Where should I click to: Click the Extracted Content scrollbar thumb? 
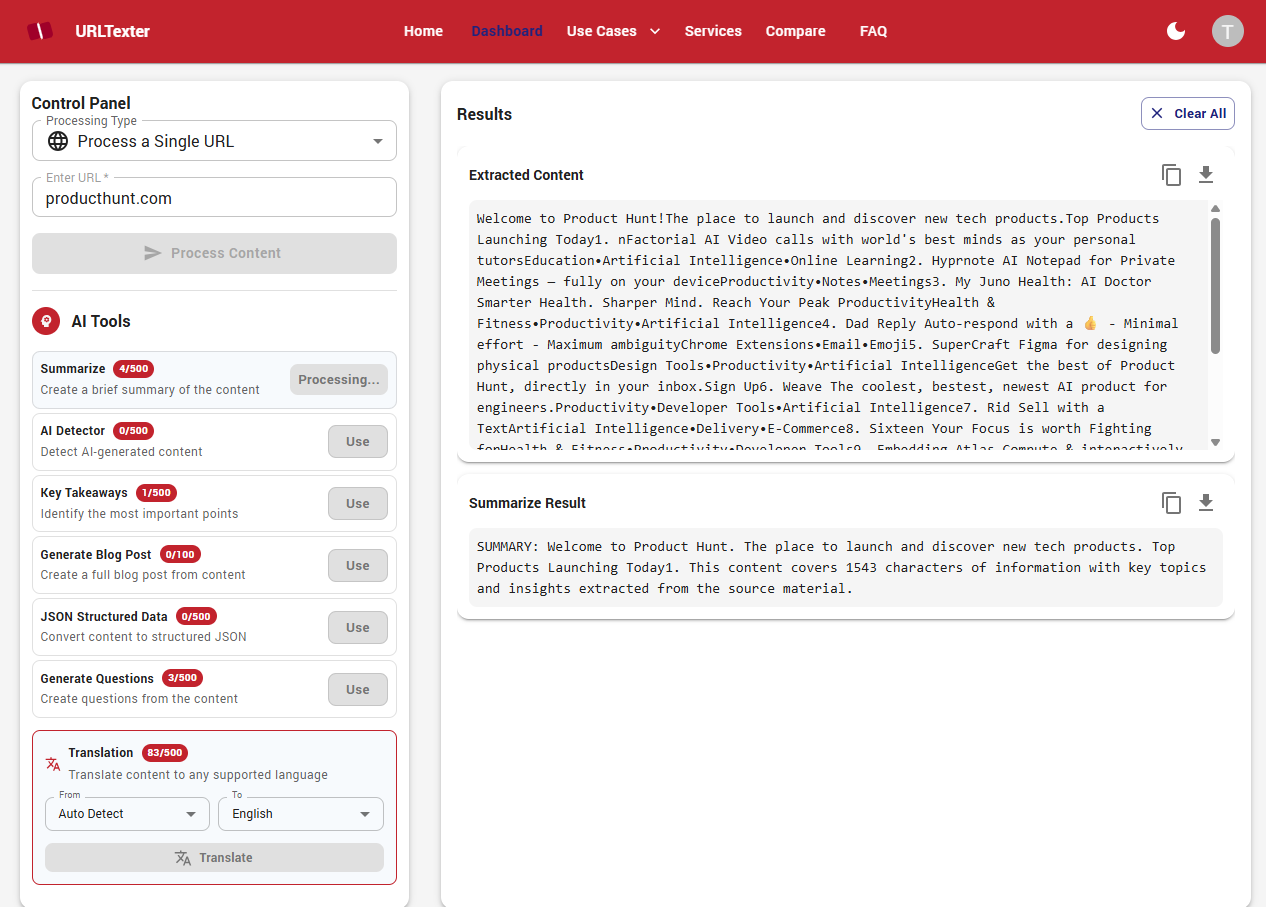click(x=1215, y=286)
